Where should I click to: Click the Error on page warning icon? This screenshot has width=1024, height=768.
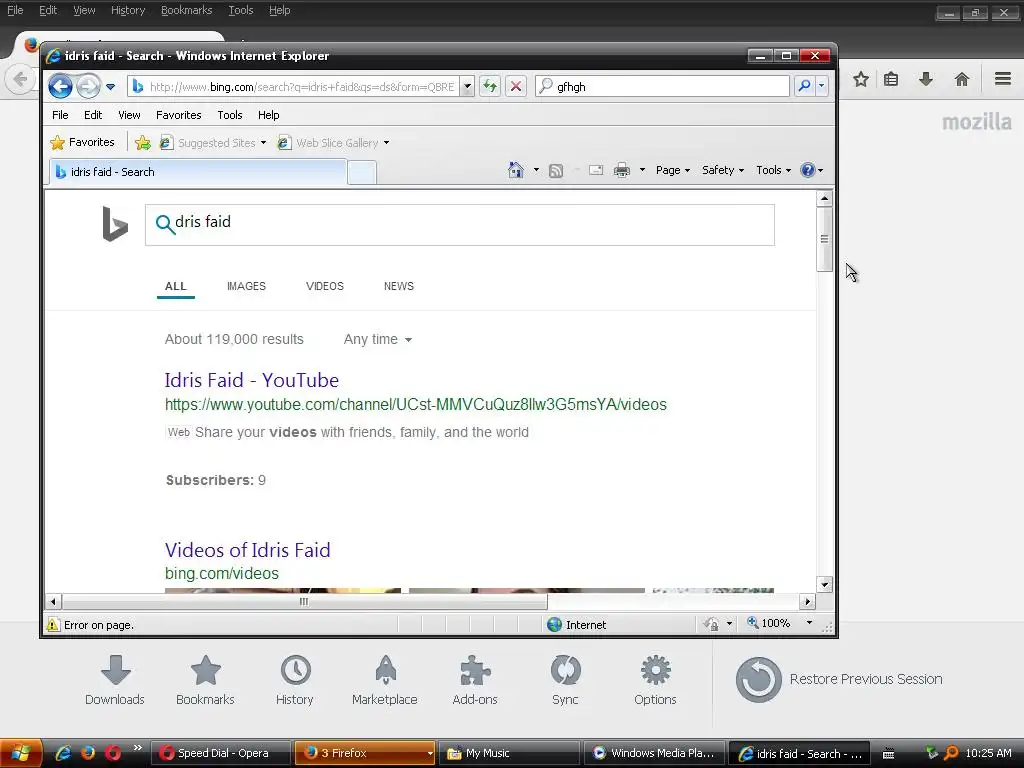(53, 625)
